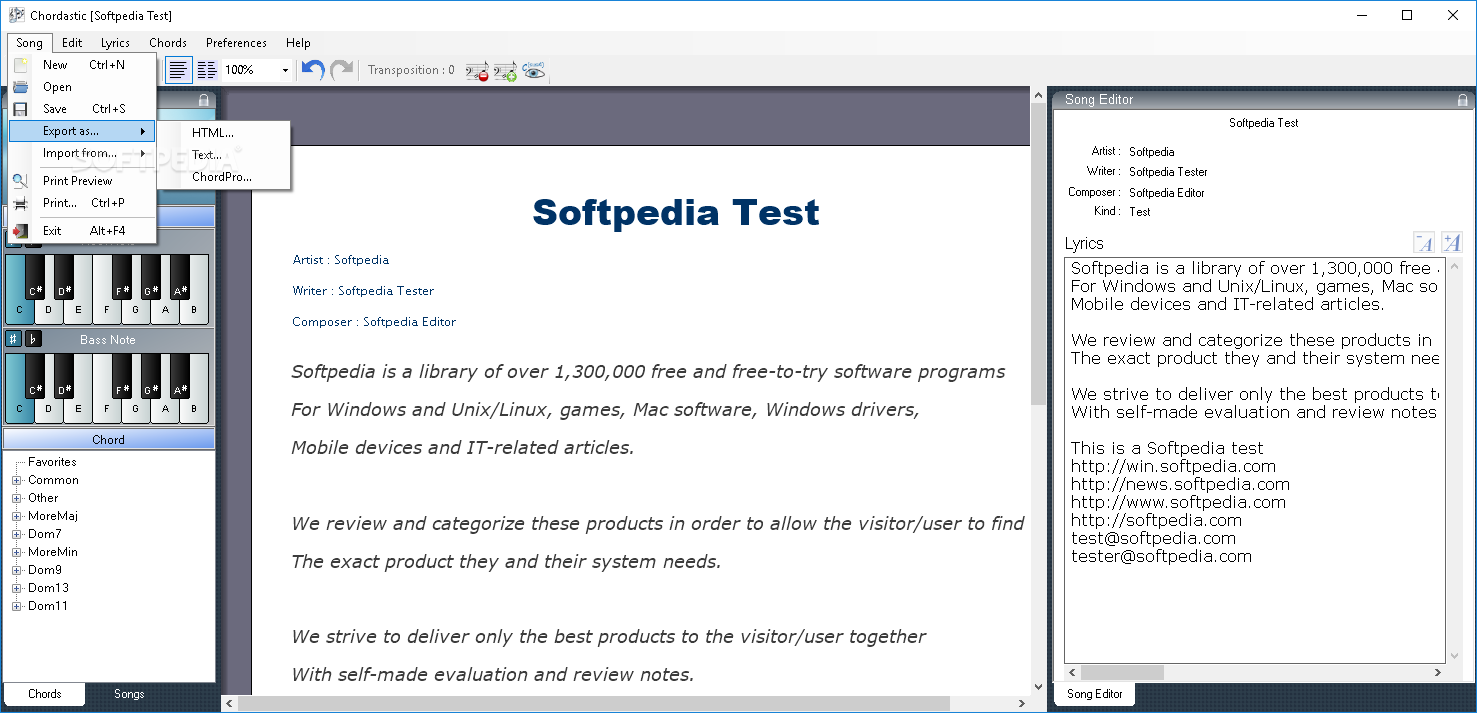Select the B key on the upper keyboard
Viewport: 1477px width, 713px height.
click(x=195, y=310)
